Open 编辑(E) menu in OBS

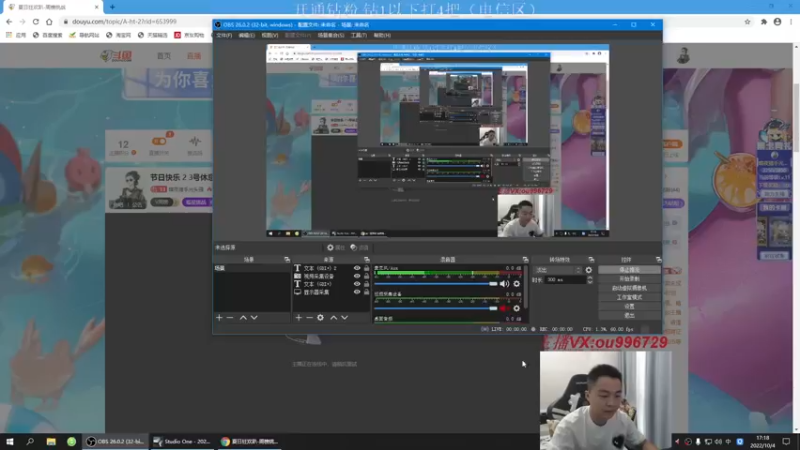246,35
